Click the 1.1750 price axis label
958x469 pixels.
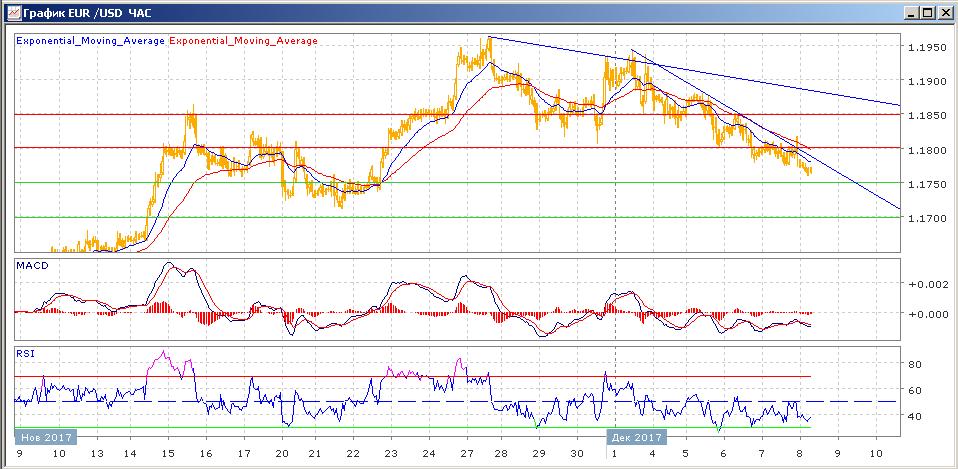(926, 184)
